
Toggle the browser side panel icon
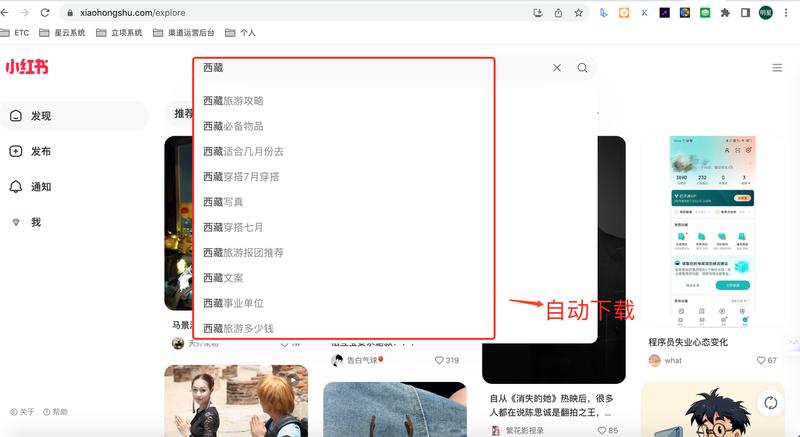pos(745,13)
